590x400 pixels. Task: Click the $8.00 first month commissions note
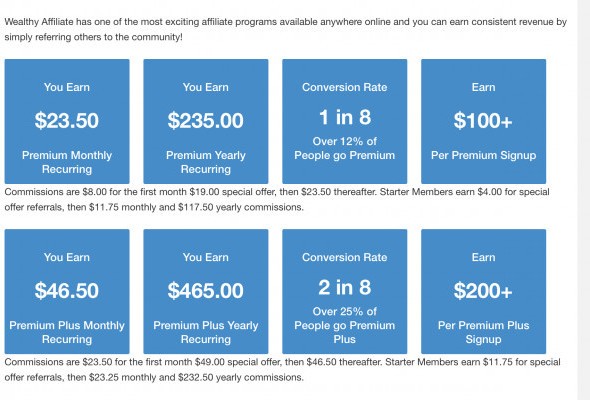pyautogui.click(x=277, y=199)
